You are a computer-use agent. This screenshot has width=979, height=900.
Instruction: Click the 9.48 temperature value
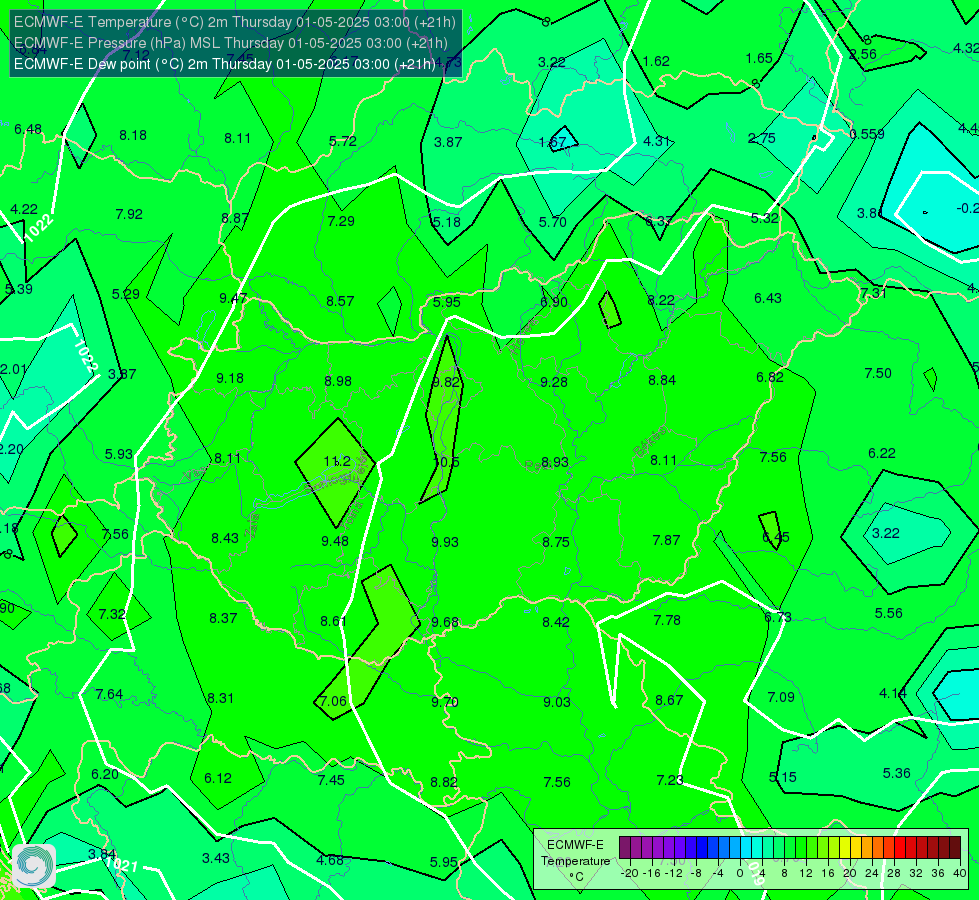point(335,541)
